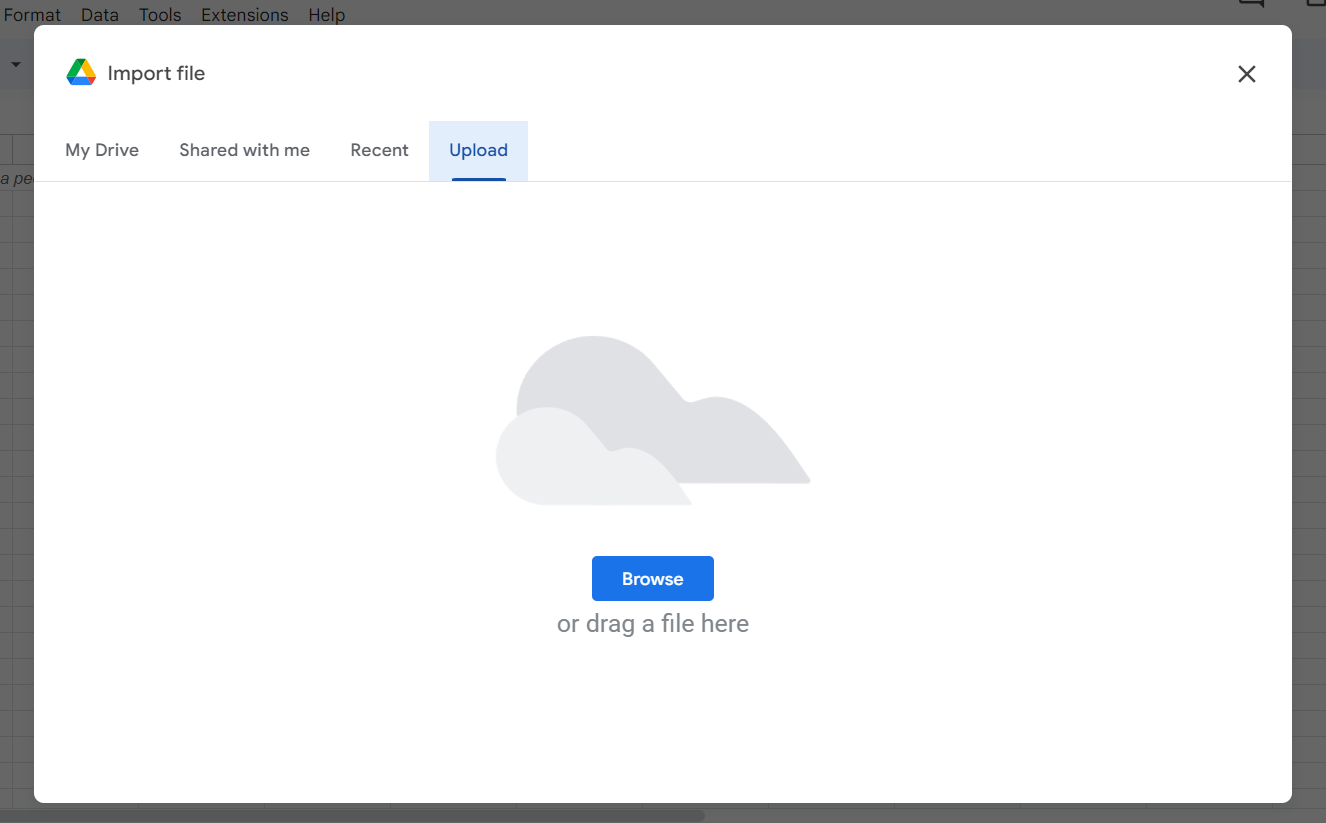Open the Extensions menu in Sheets
The height and width of the screenshot is (823, 1326).
coord(245,15)
